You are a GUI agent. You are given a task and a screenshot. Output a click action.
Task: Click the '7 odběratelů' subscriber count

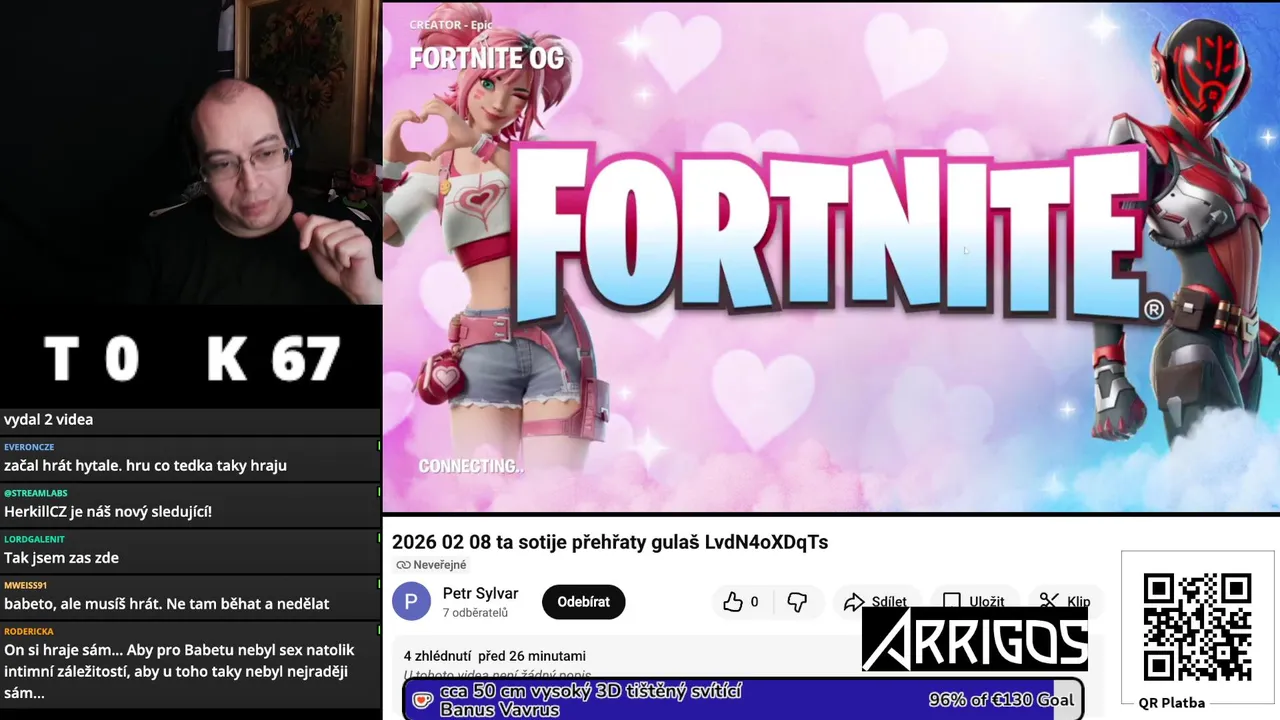(475, 613)
